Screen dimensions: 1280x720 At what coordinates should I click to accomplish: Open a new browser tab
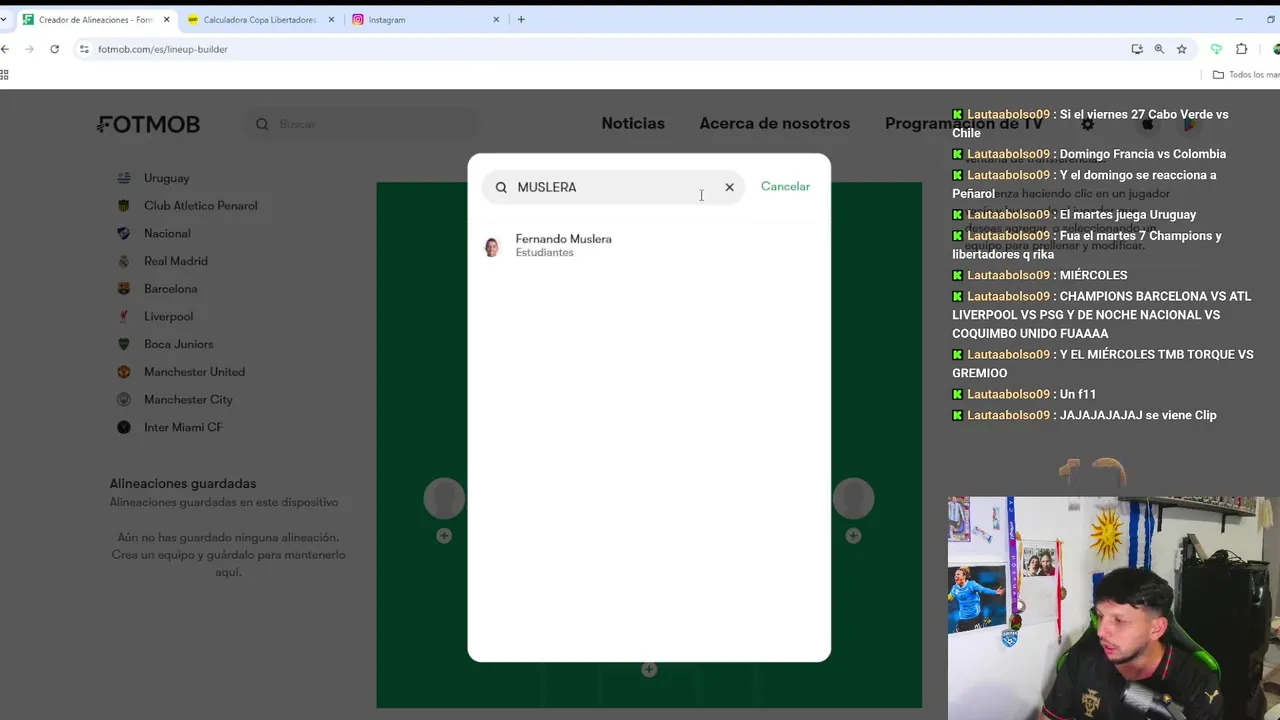[521, 19]
